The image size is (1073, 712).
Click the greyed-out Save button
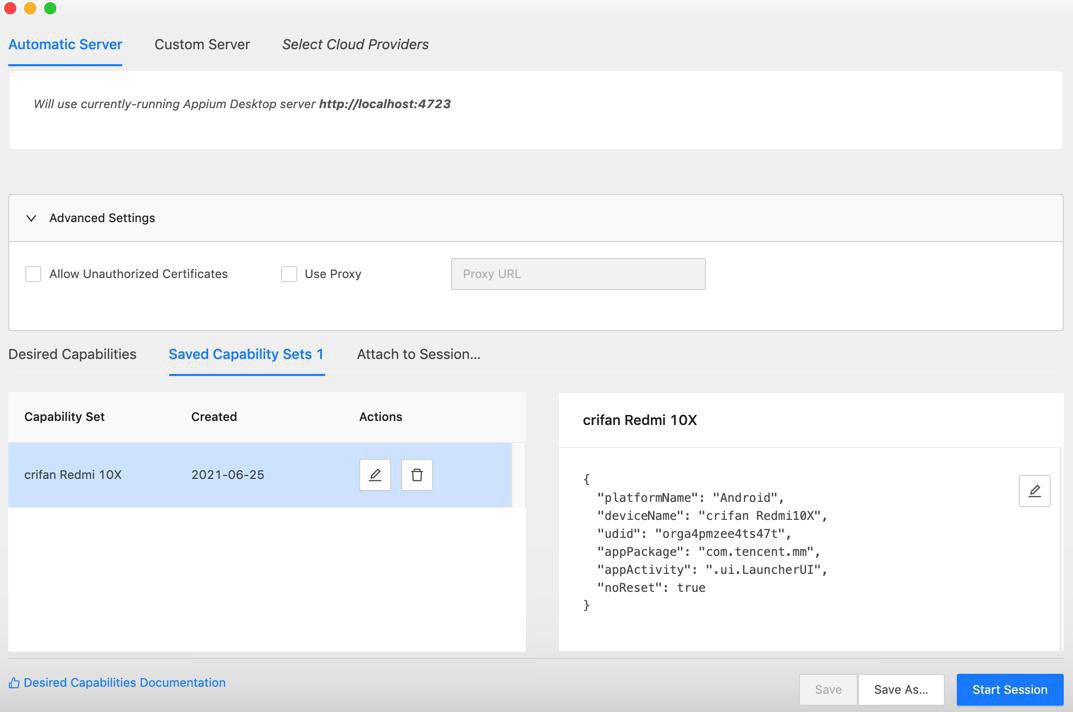[828, 689]
